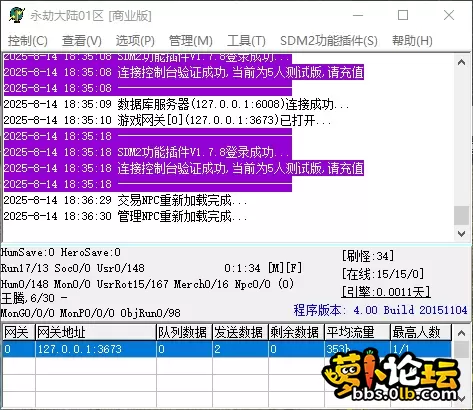Select log line 数据库服务器(127.0.0.1:6008)连接成功
The height and width of the screenshot is (410, 473).
click(x=176, y=104)
